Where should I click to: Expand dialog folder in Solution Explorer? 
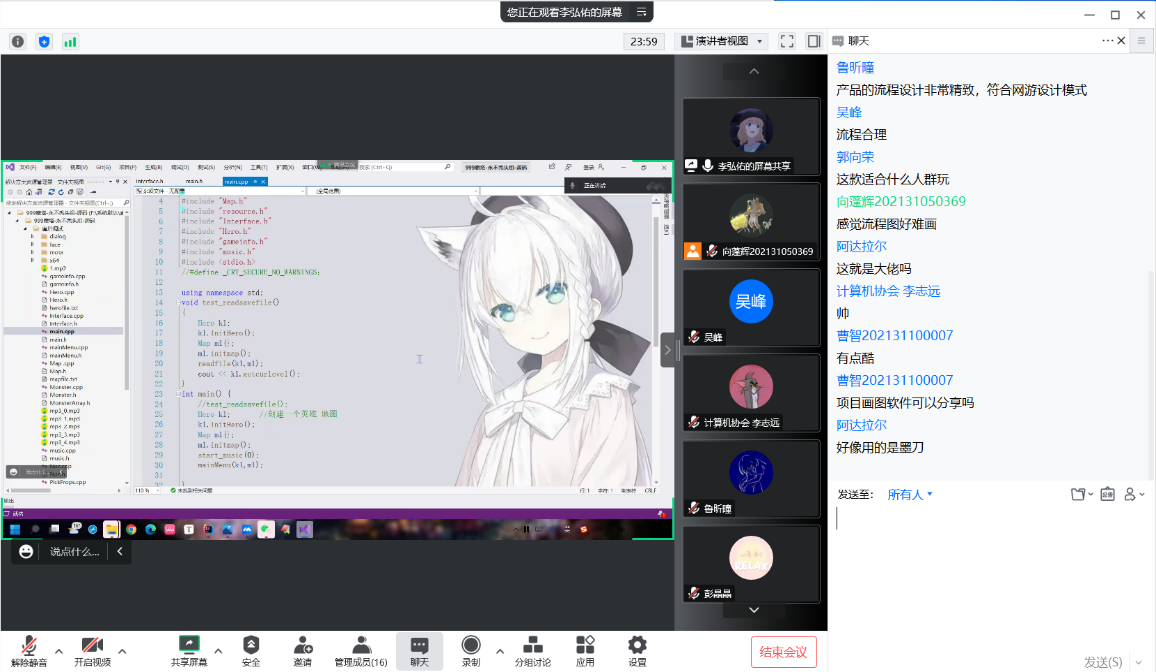(x=32, y=237)
